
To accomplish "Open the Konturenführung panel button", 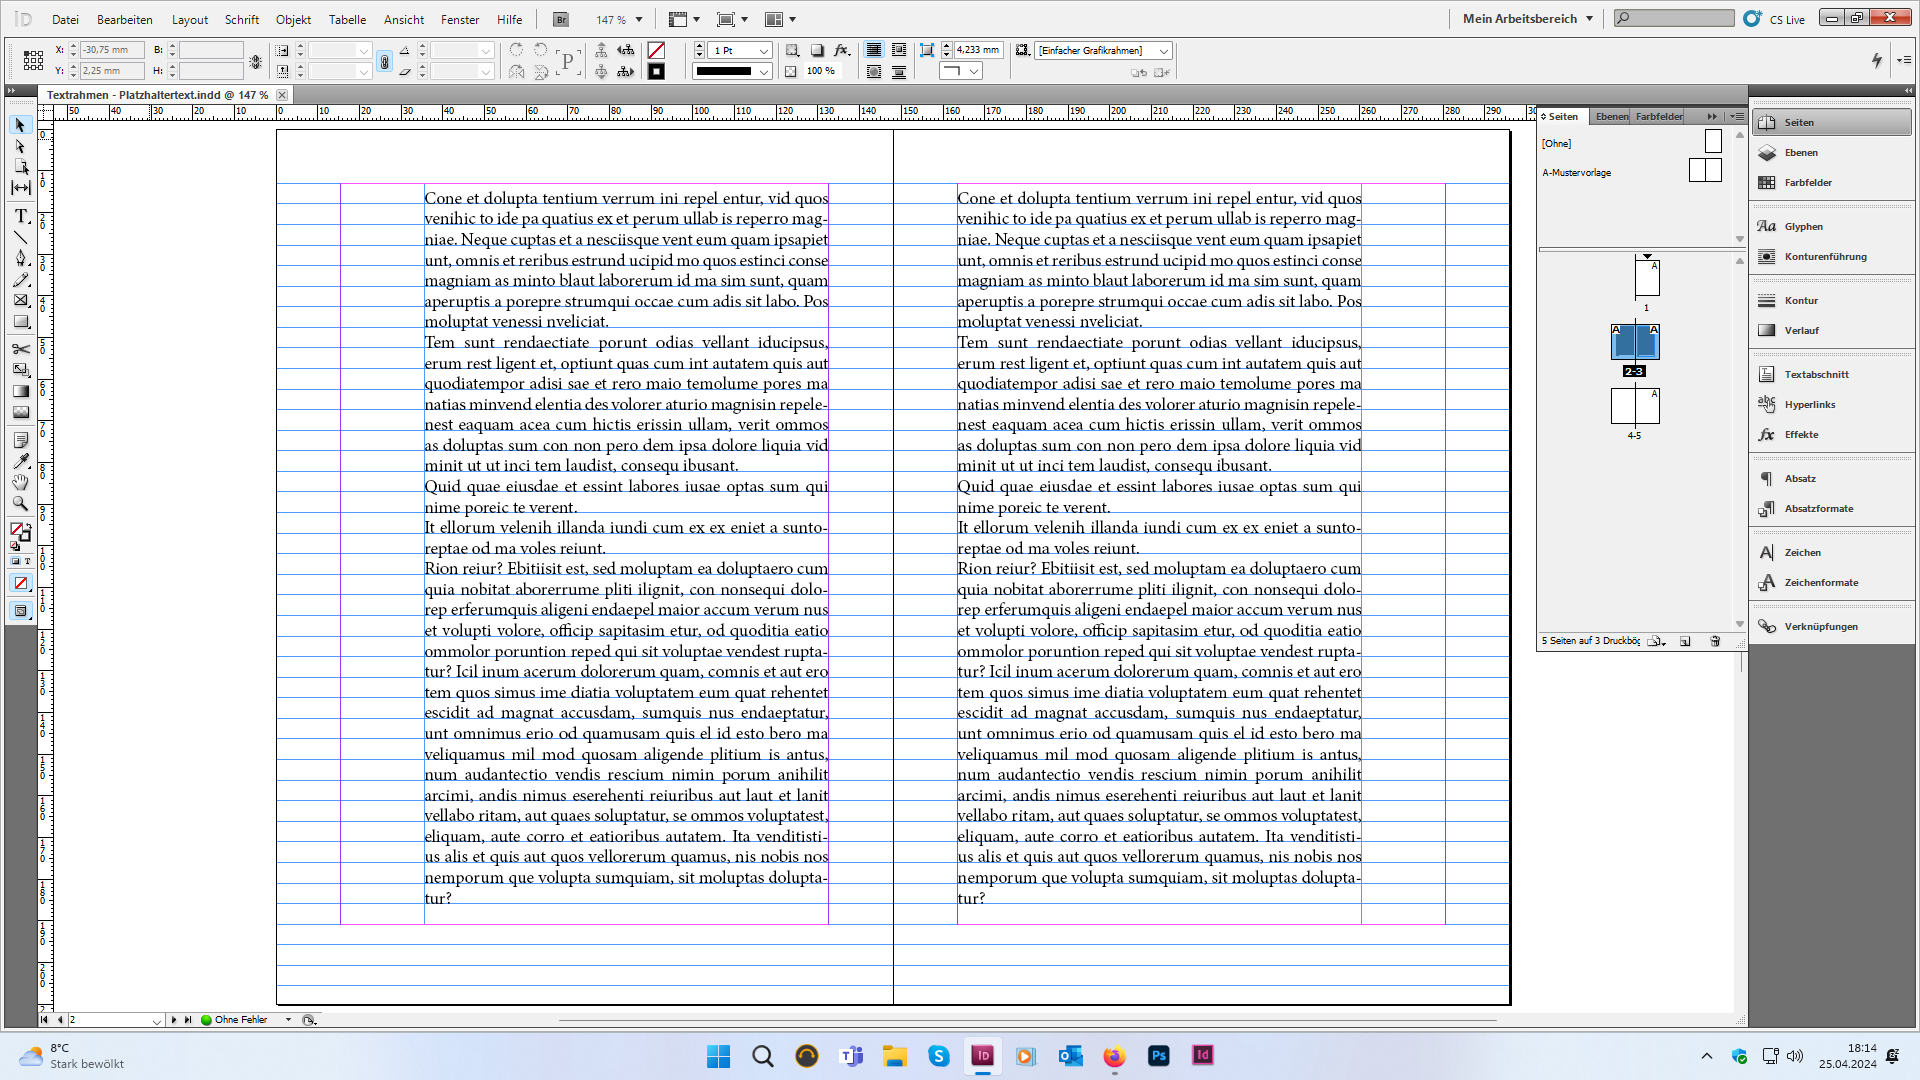I will click(1830, 257).
